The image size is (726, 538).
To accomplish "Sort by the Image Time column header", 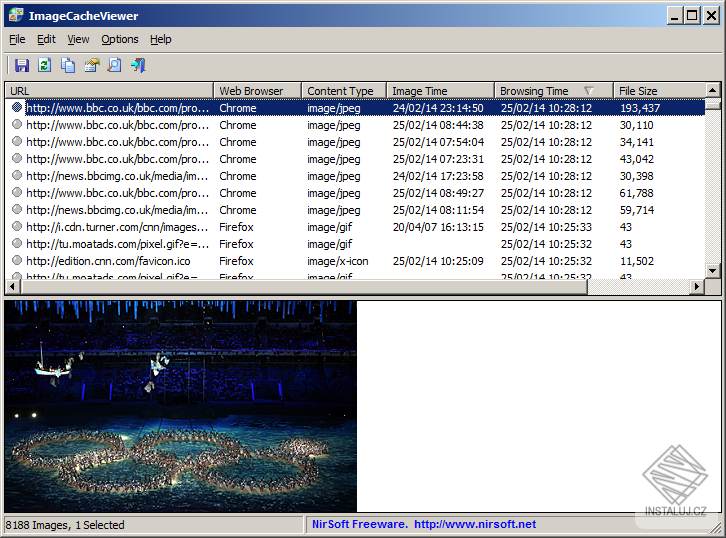I will [440, 91].
